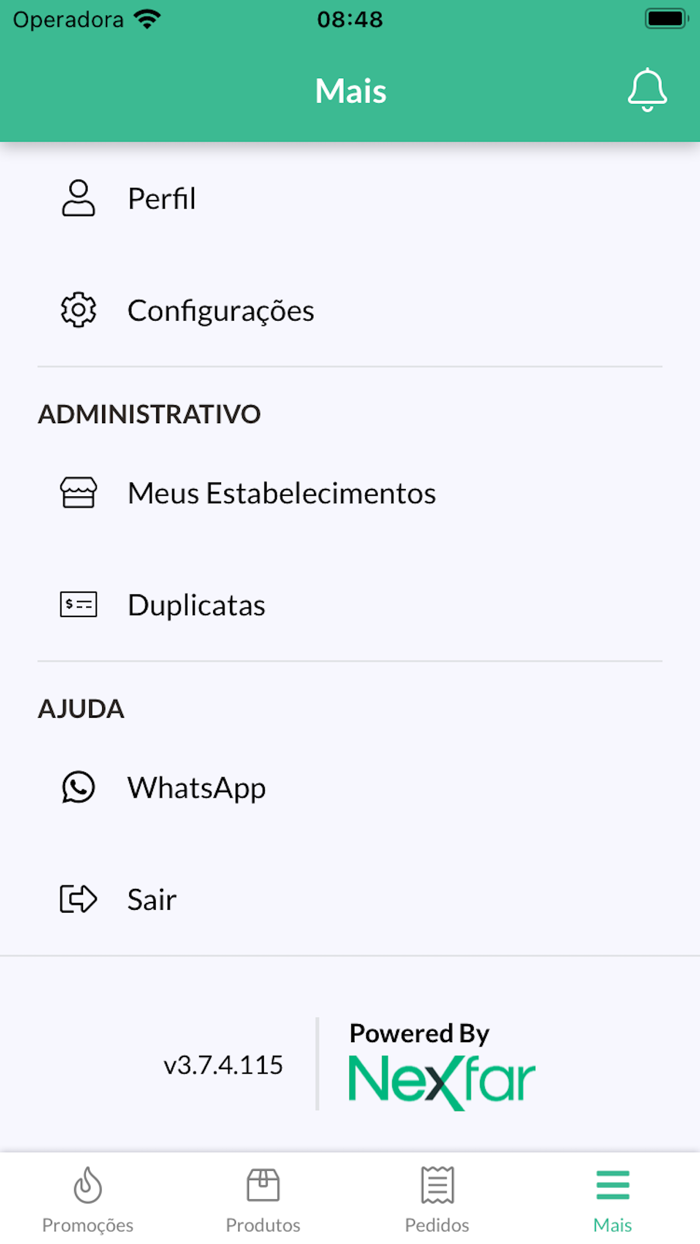700x1244 pixels.
Task: Open the Perfil menu entry
Action: coord(161,198)
